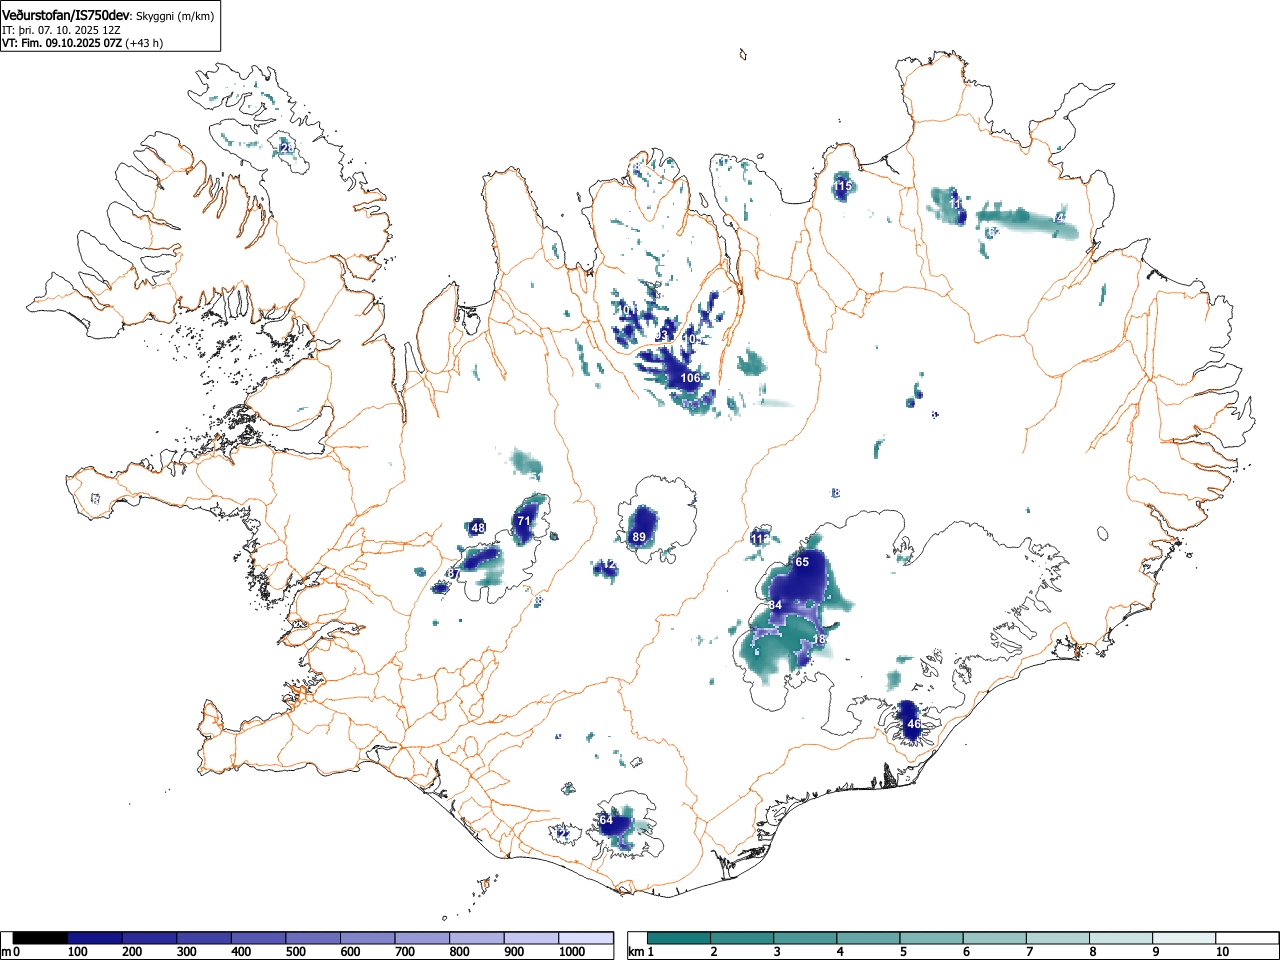1280x960 pixels.
Task: Pick the 6–7 km legend swatch
Action: coord(995,938)
